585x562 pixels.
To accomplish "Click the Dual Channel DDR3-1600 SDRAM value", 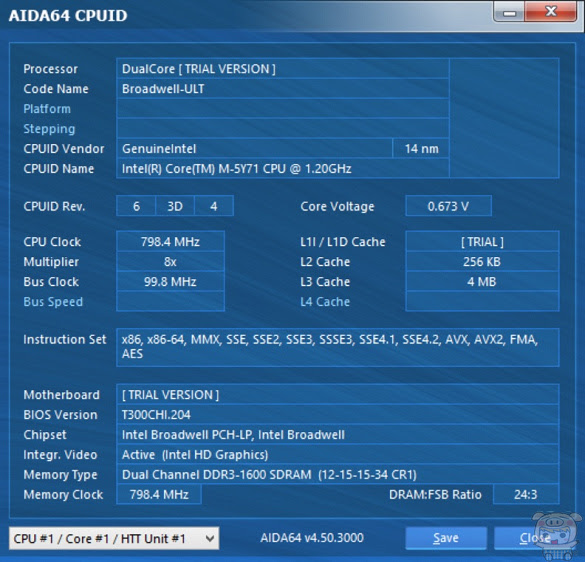I will [338, 474].
